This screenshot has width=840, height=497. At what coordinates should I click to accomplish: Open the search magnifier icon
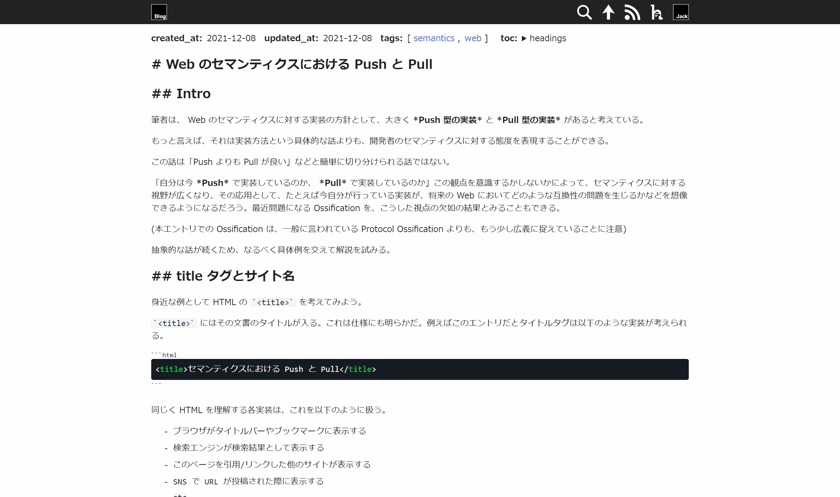[584, 12]
